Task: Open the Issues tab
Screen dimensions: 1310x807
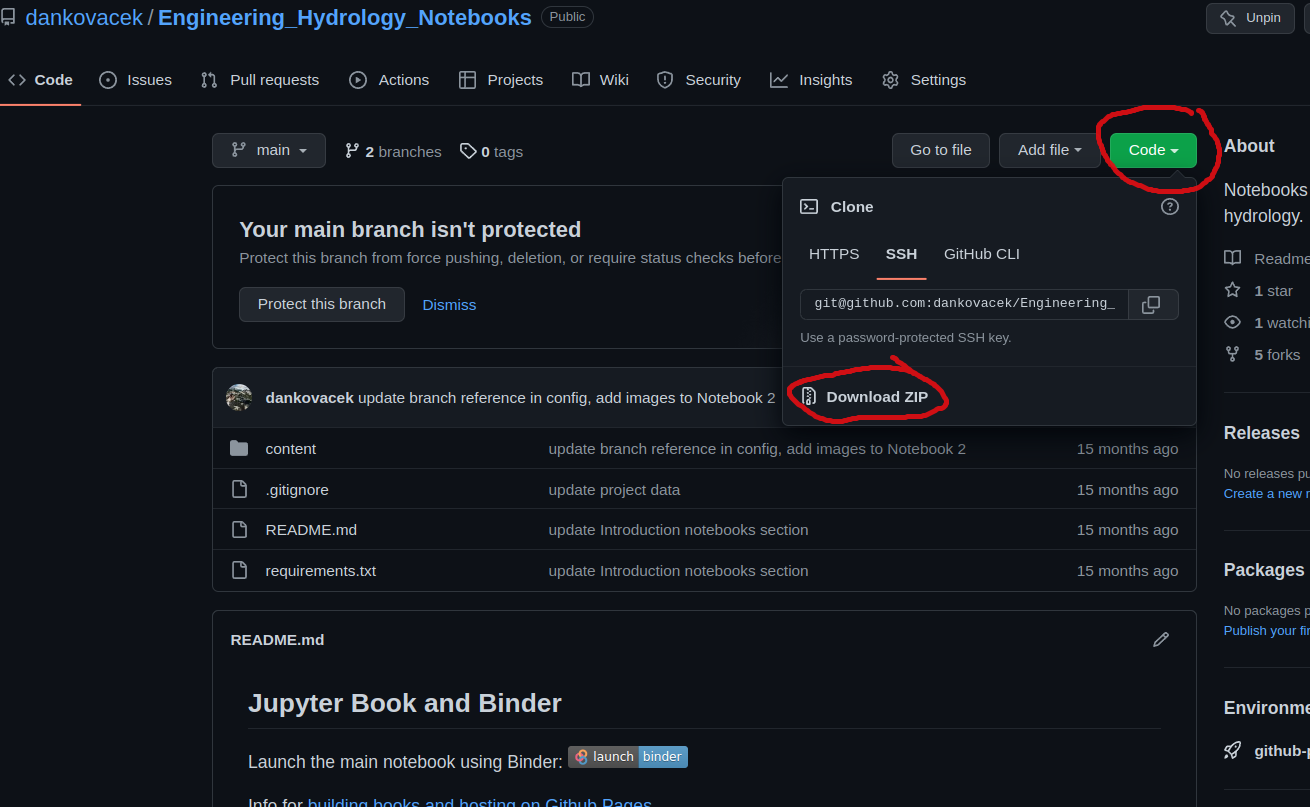Action: [136, 80]
